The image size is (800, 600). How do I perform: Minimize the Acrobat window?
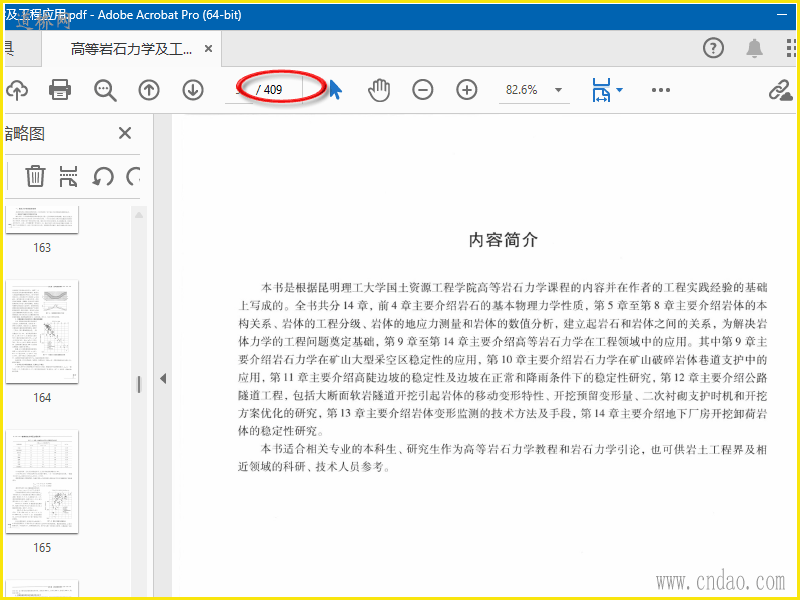tap(782, 14)
